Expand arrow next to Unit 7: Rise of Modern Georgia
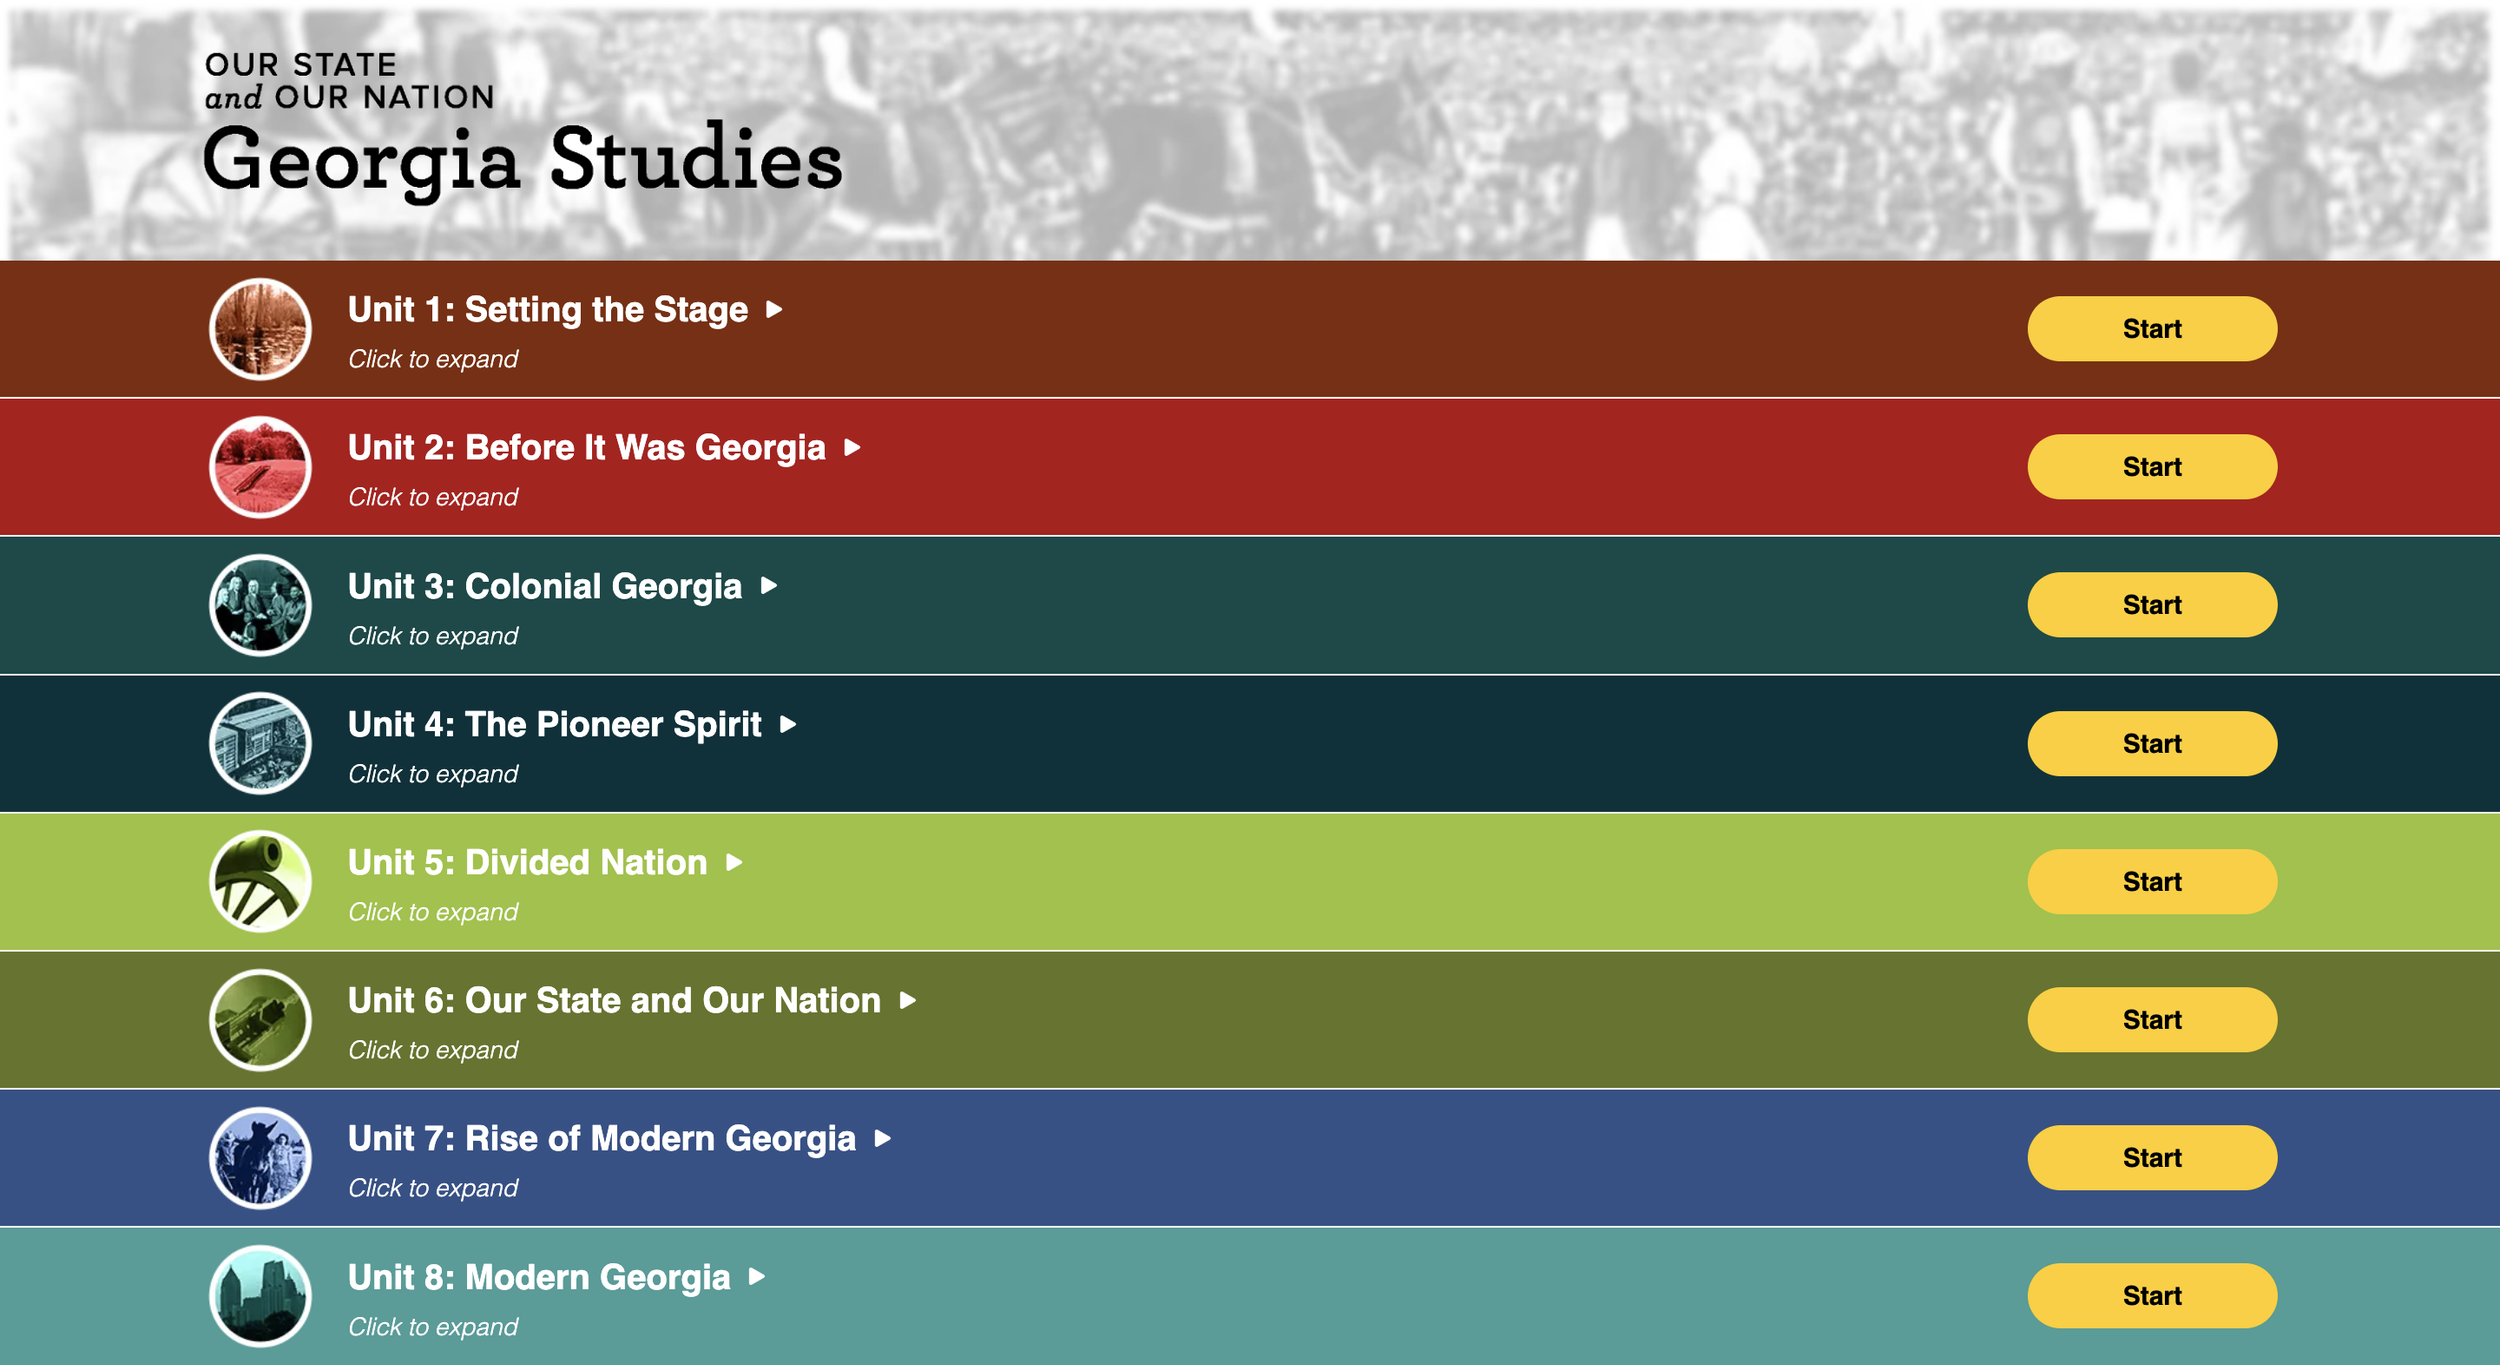 click(882, 1139)
